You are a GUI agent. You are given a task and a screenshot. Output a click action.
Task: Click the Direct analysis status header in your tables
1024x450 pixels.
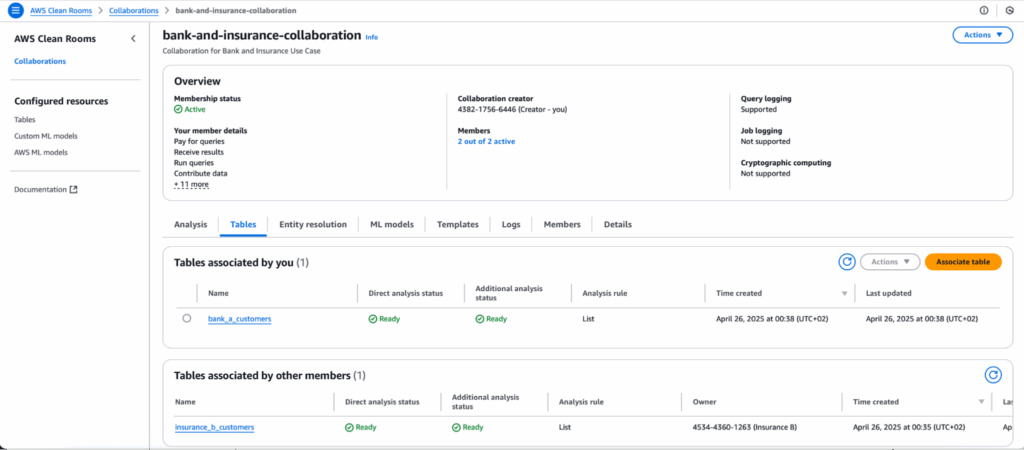pyautogui.click(x=406, y=294)
